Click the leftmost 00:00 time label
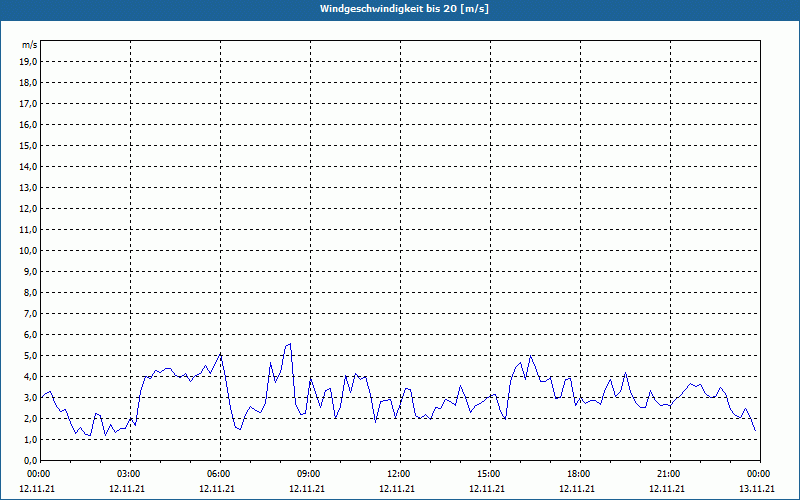The image size is (800, 500). [38, 474]
